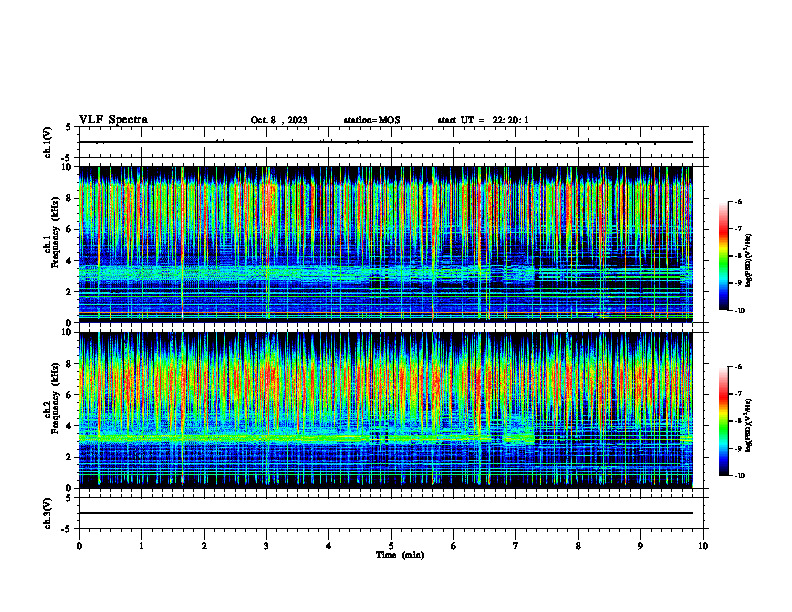
Task: Click the 'start UT = 22:20: 1' text
Action: coord(483,120)
